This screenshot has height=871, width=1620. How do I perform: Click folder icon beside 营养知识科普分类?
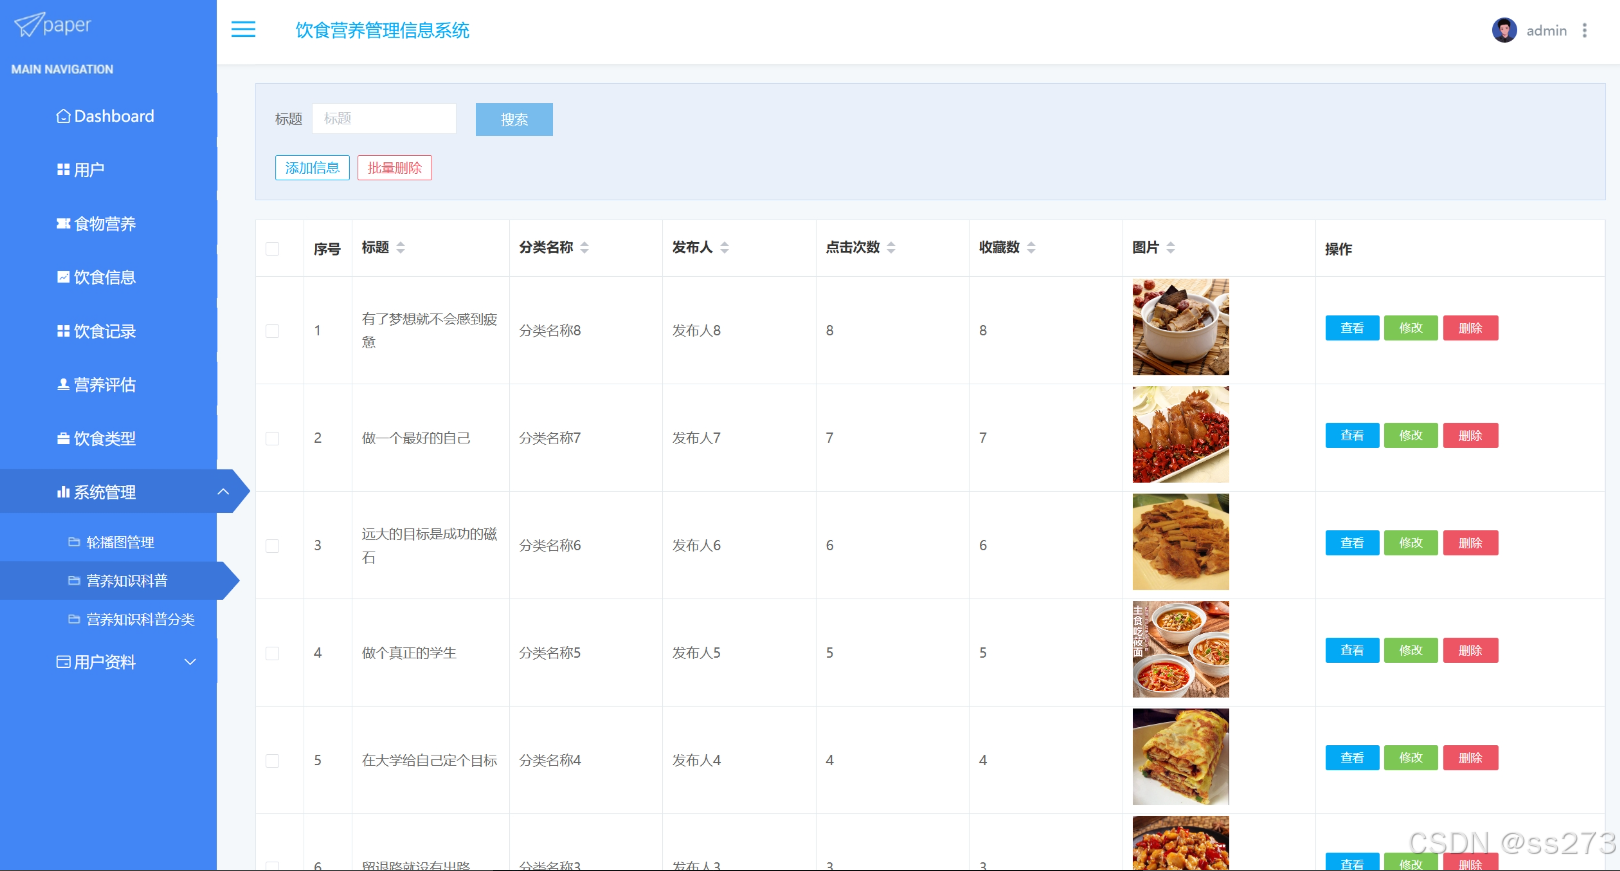click(x=74, y=619)
